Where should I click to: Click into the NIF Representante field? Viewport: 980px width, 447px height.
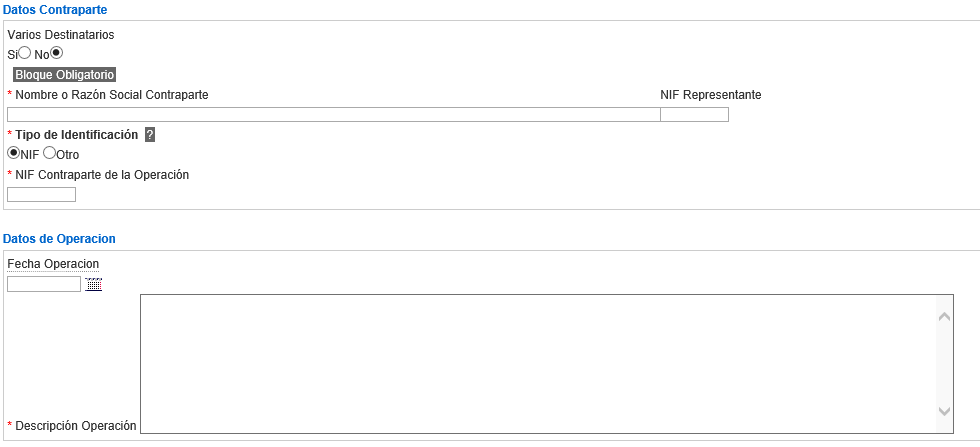pos(694,114)
